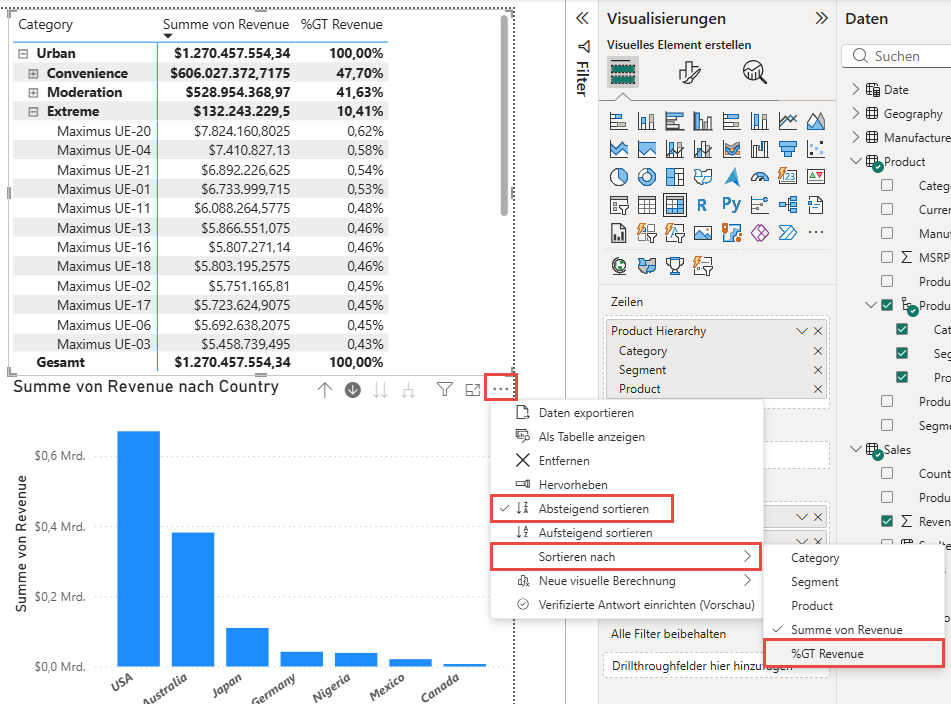
Task: Open focus mode for the bar chart
Action: point(472,390)
